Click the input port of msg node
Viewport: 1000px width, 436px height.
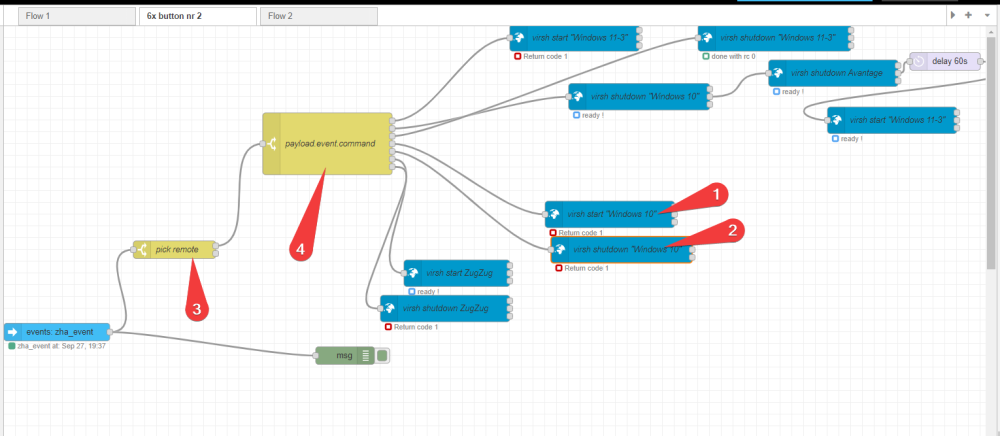pyautogui.click(x=316, y=356)
